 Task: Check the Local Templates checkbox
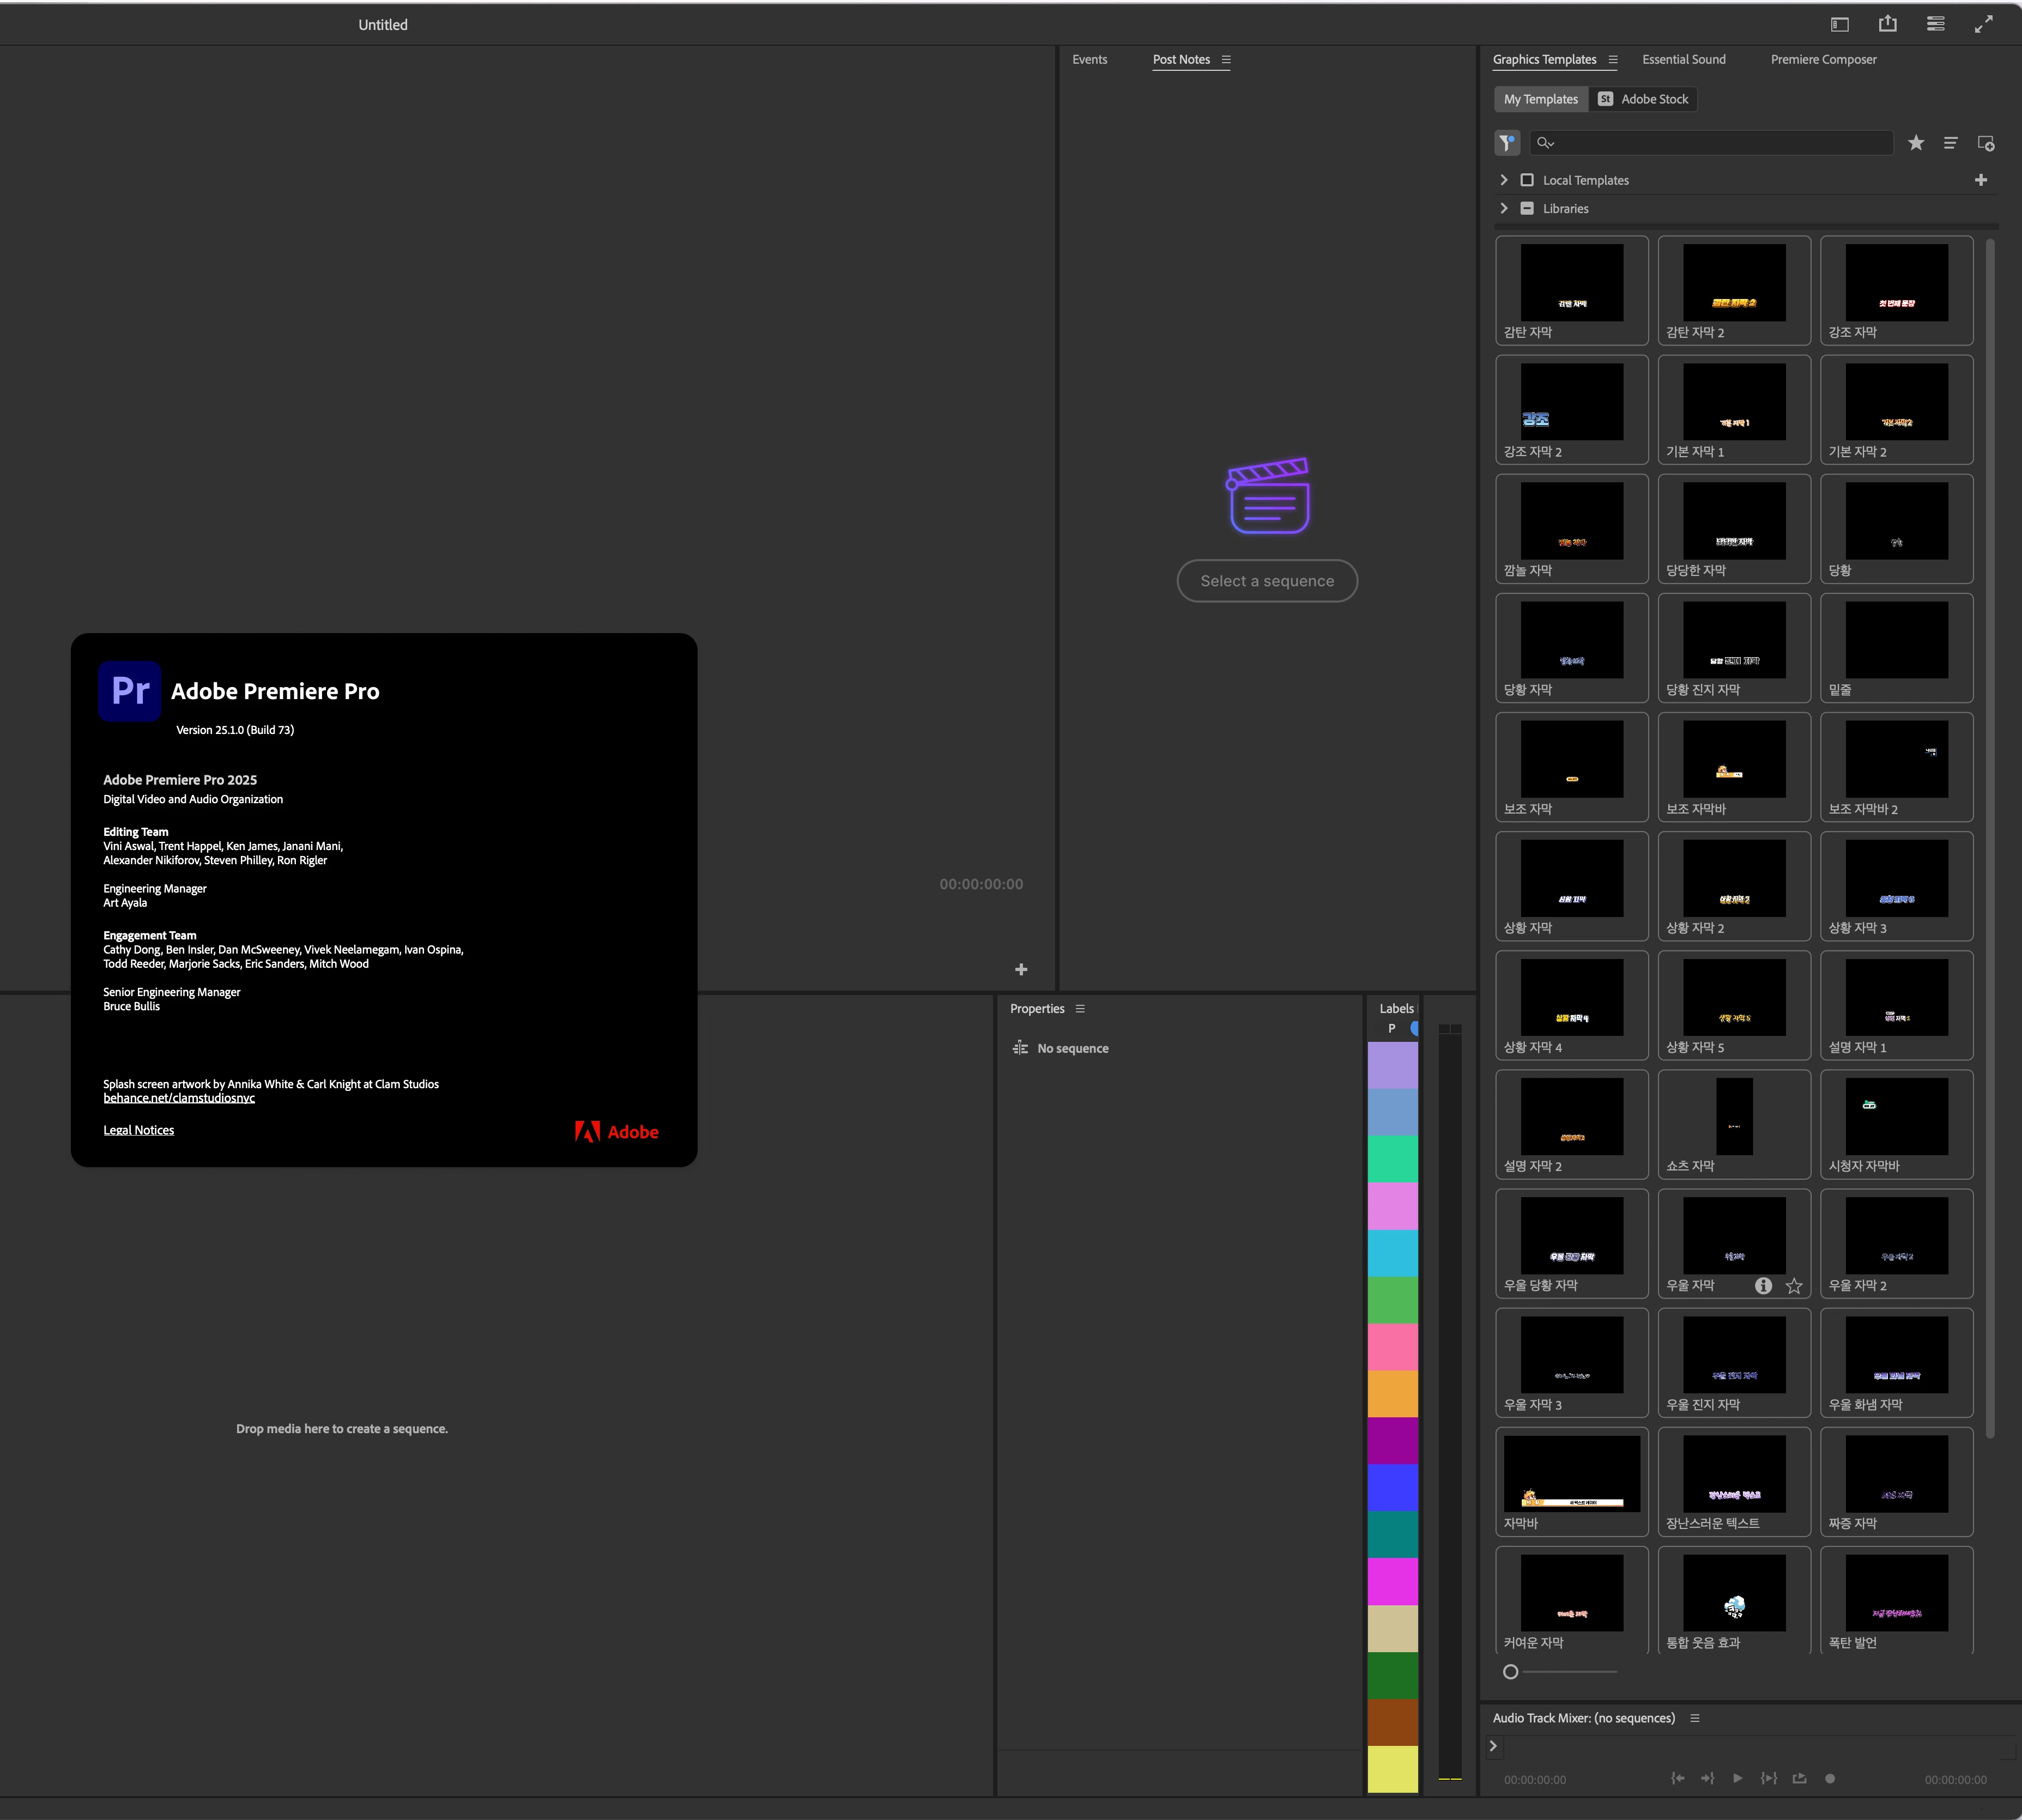point(1527,180)
